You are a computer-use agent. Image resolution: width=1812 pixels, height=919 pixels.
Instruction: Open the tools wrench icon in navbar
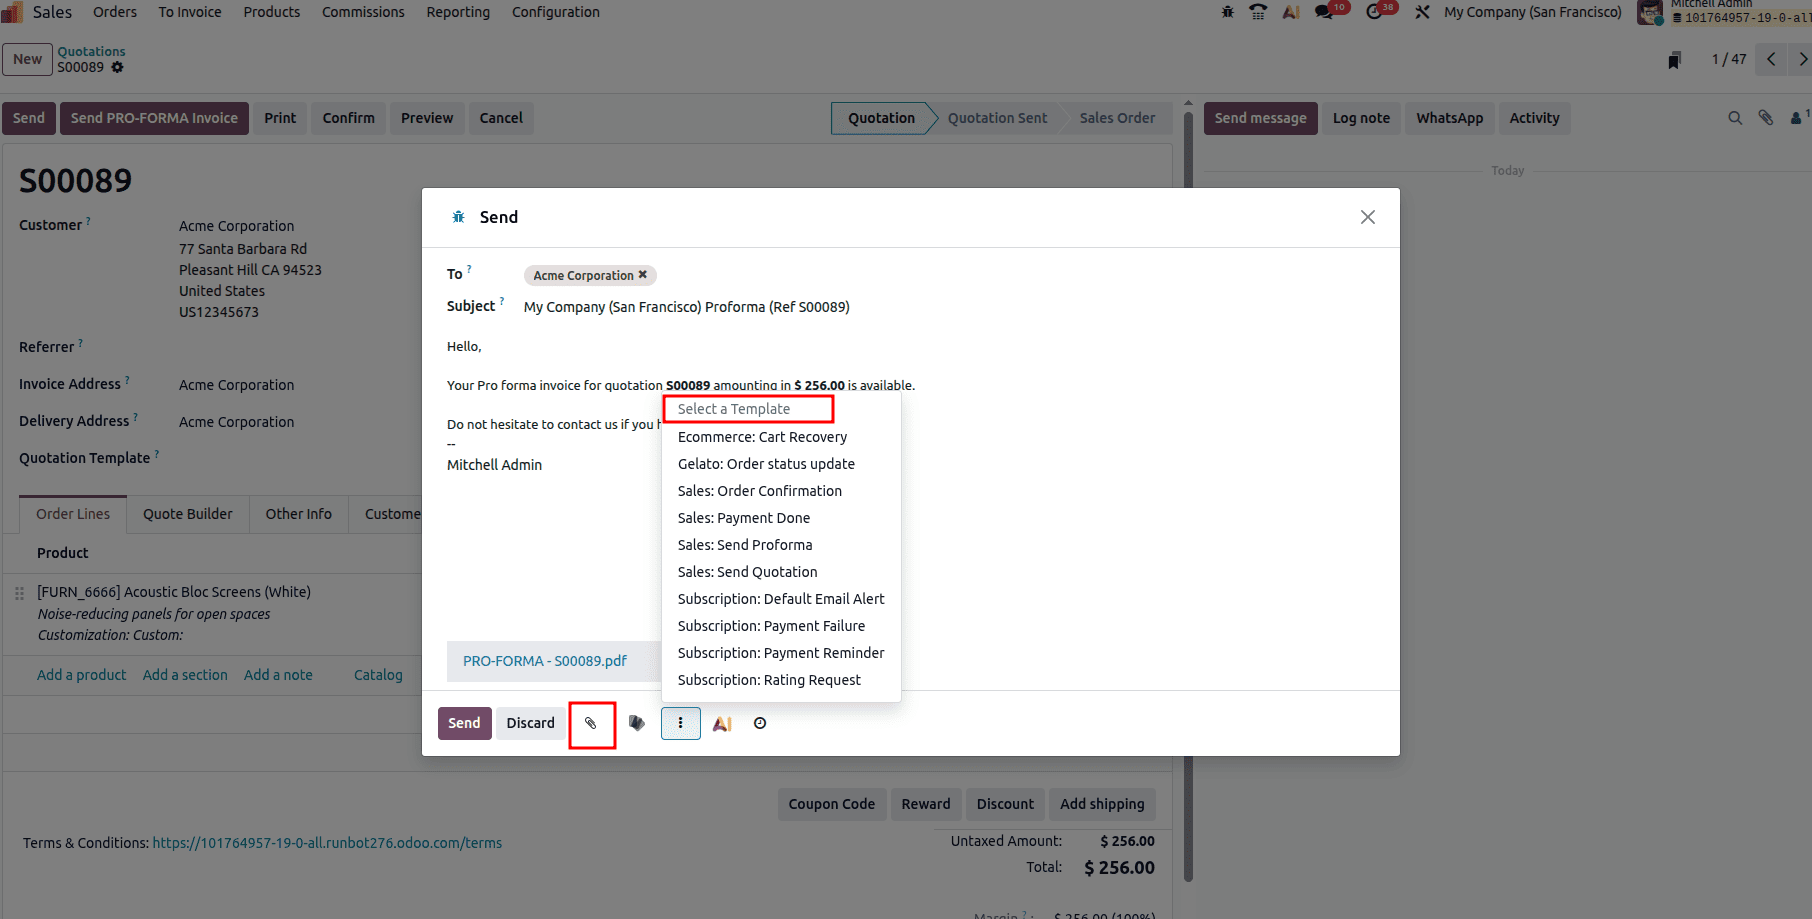pyautogui.click(x=1422, y=12)
